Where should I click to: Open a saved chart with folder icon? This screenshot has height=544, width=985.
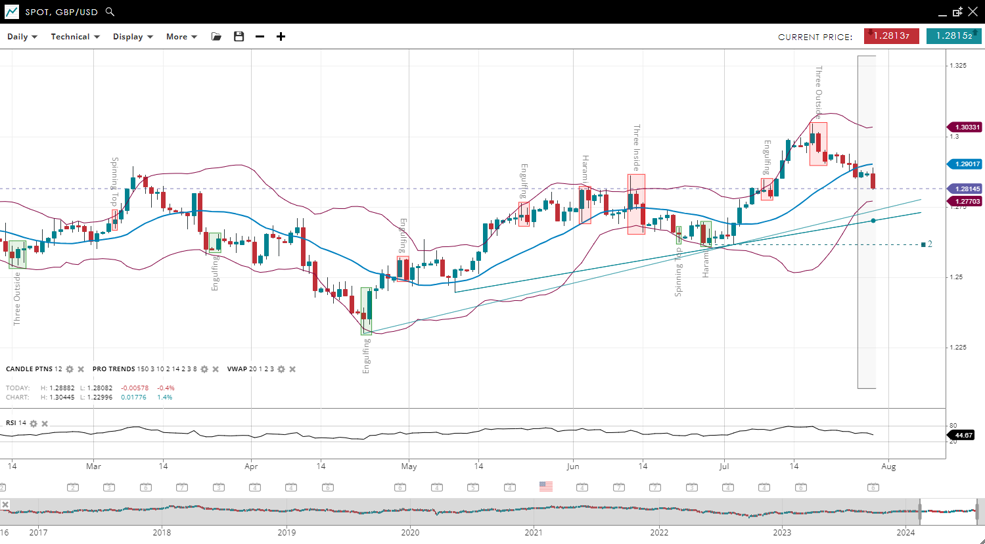tap(216, 37)
